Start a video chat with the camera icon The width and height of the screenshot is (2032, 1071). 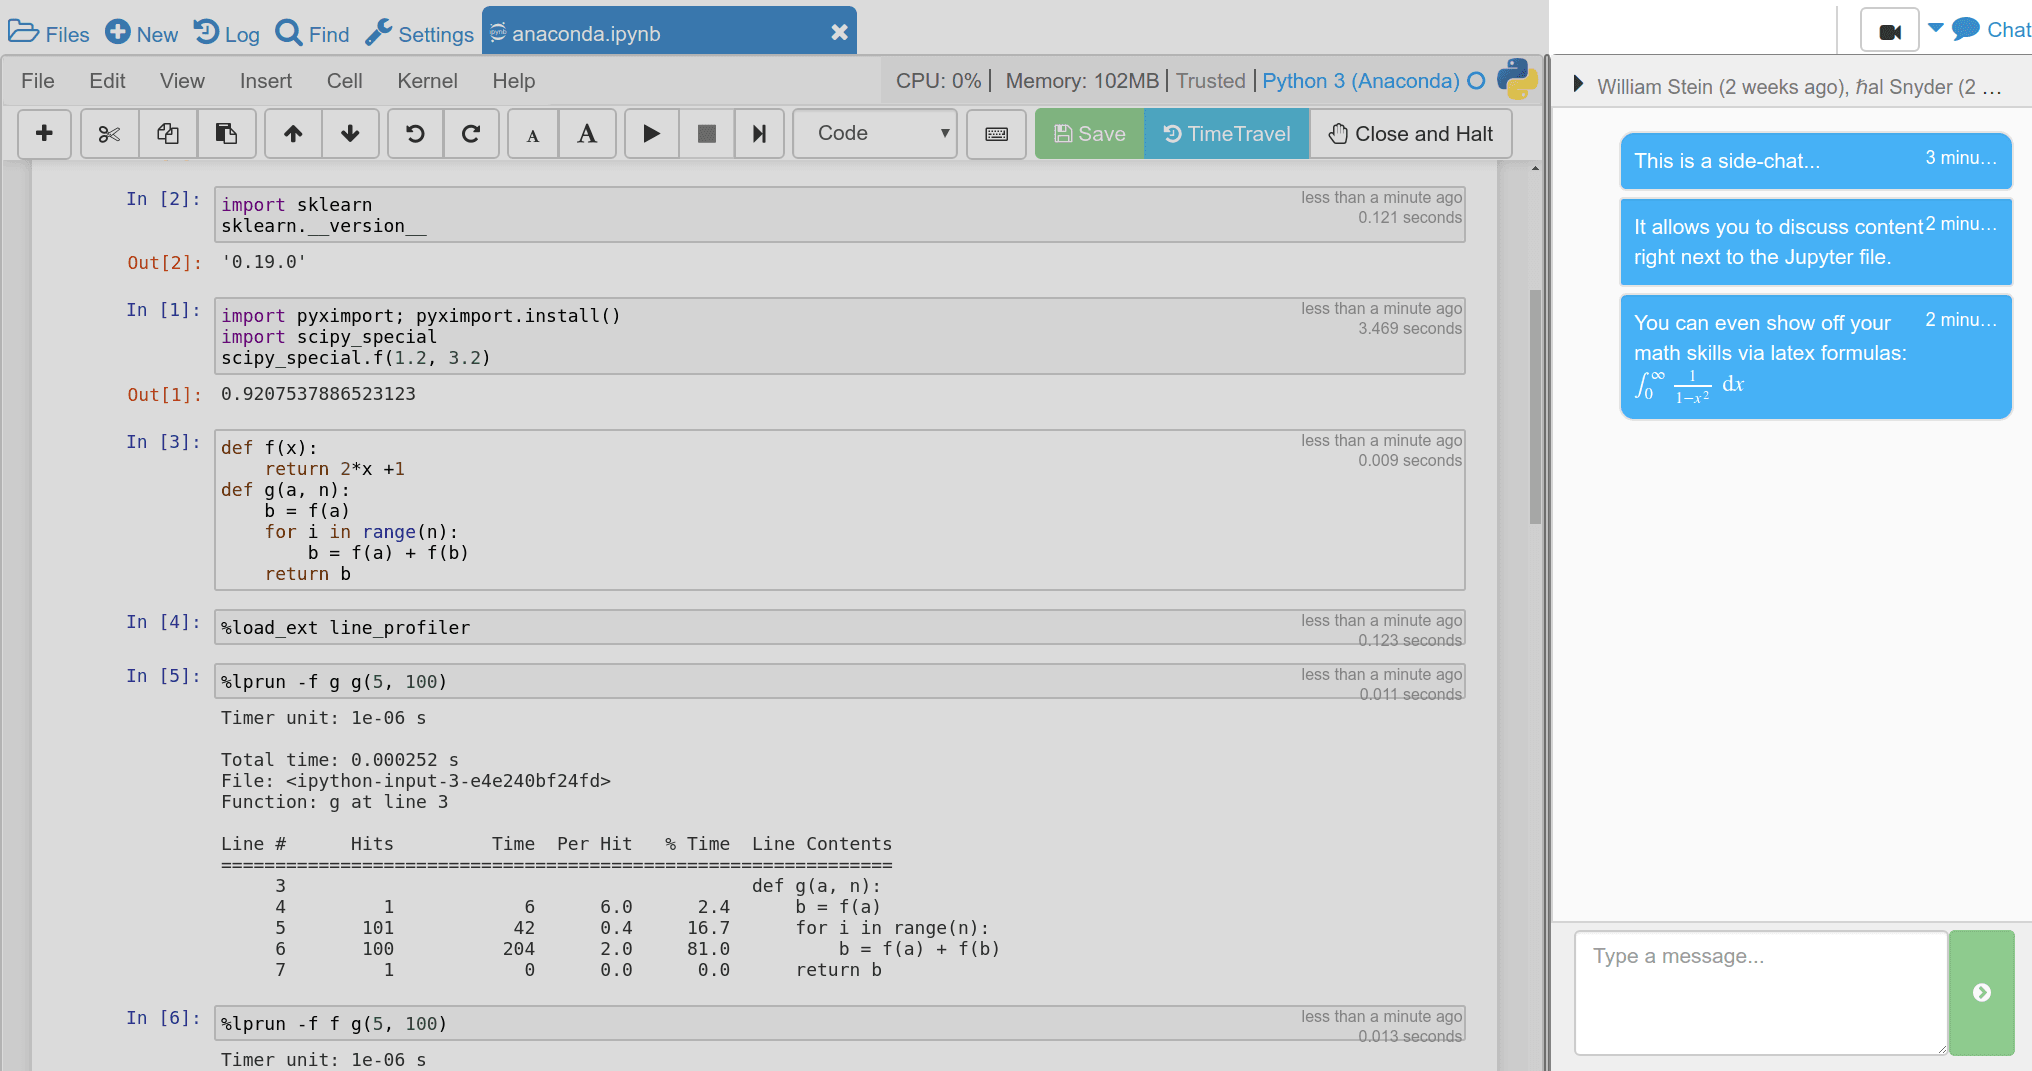tap(1889, 29)
